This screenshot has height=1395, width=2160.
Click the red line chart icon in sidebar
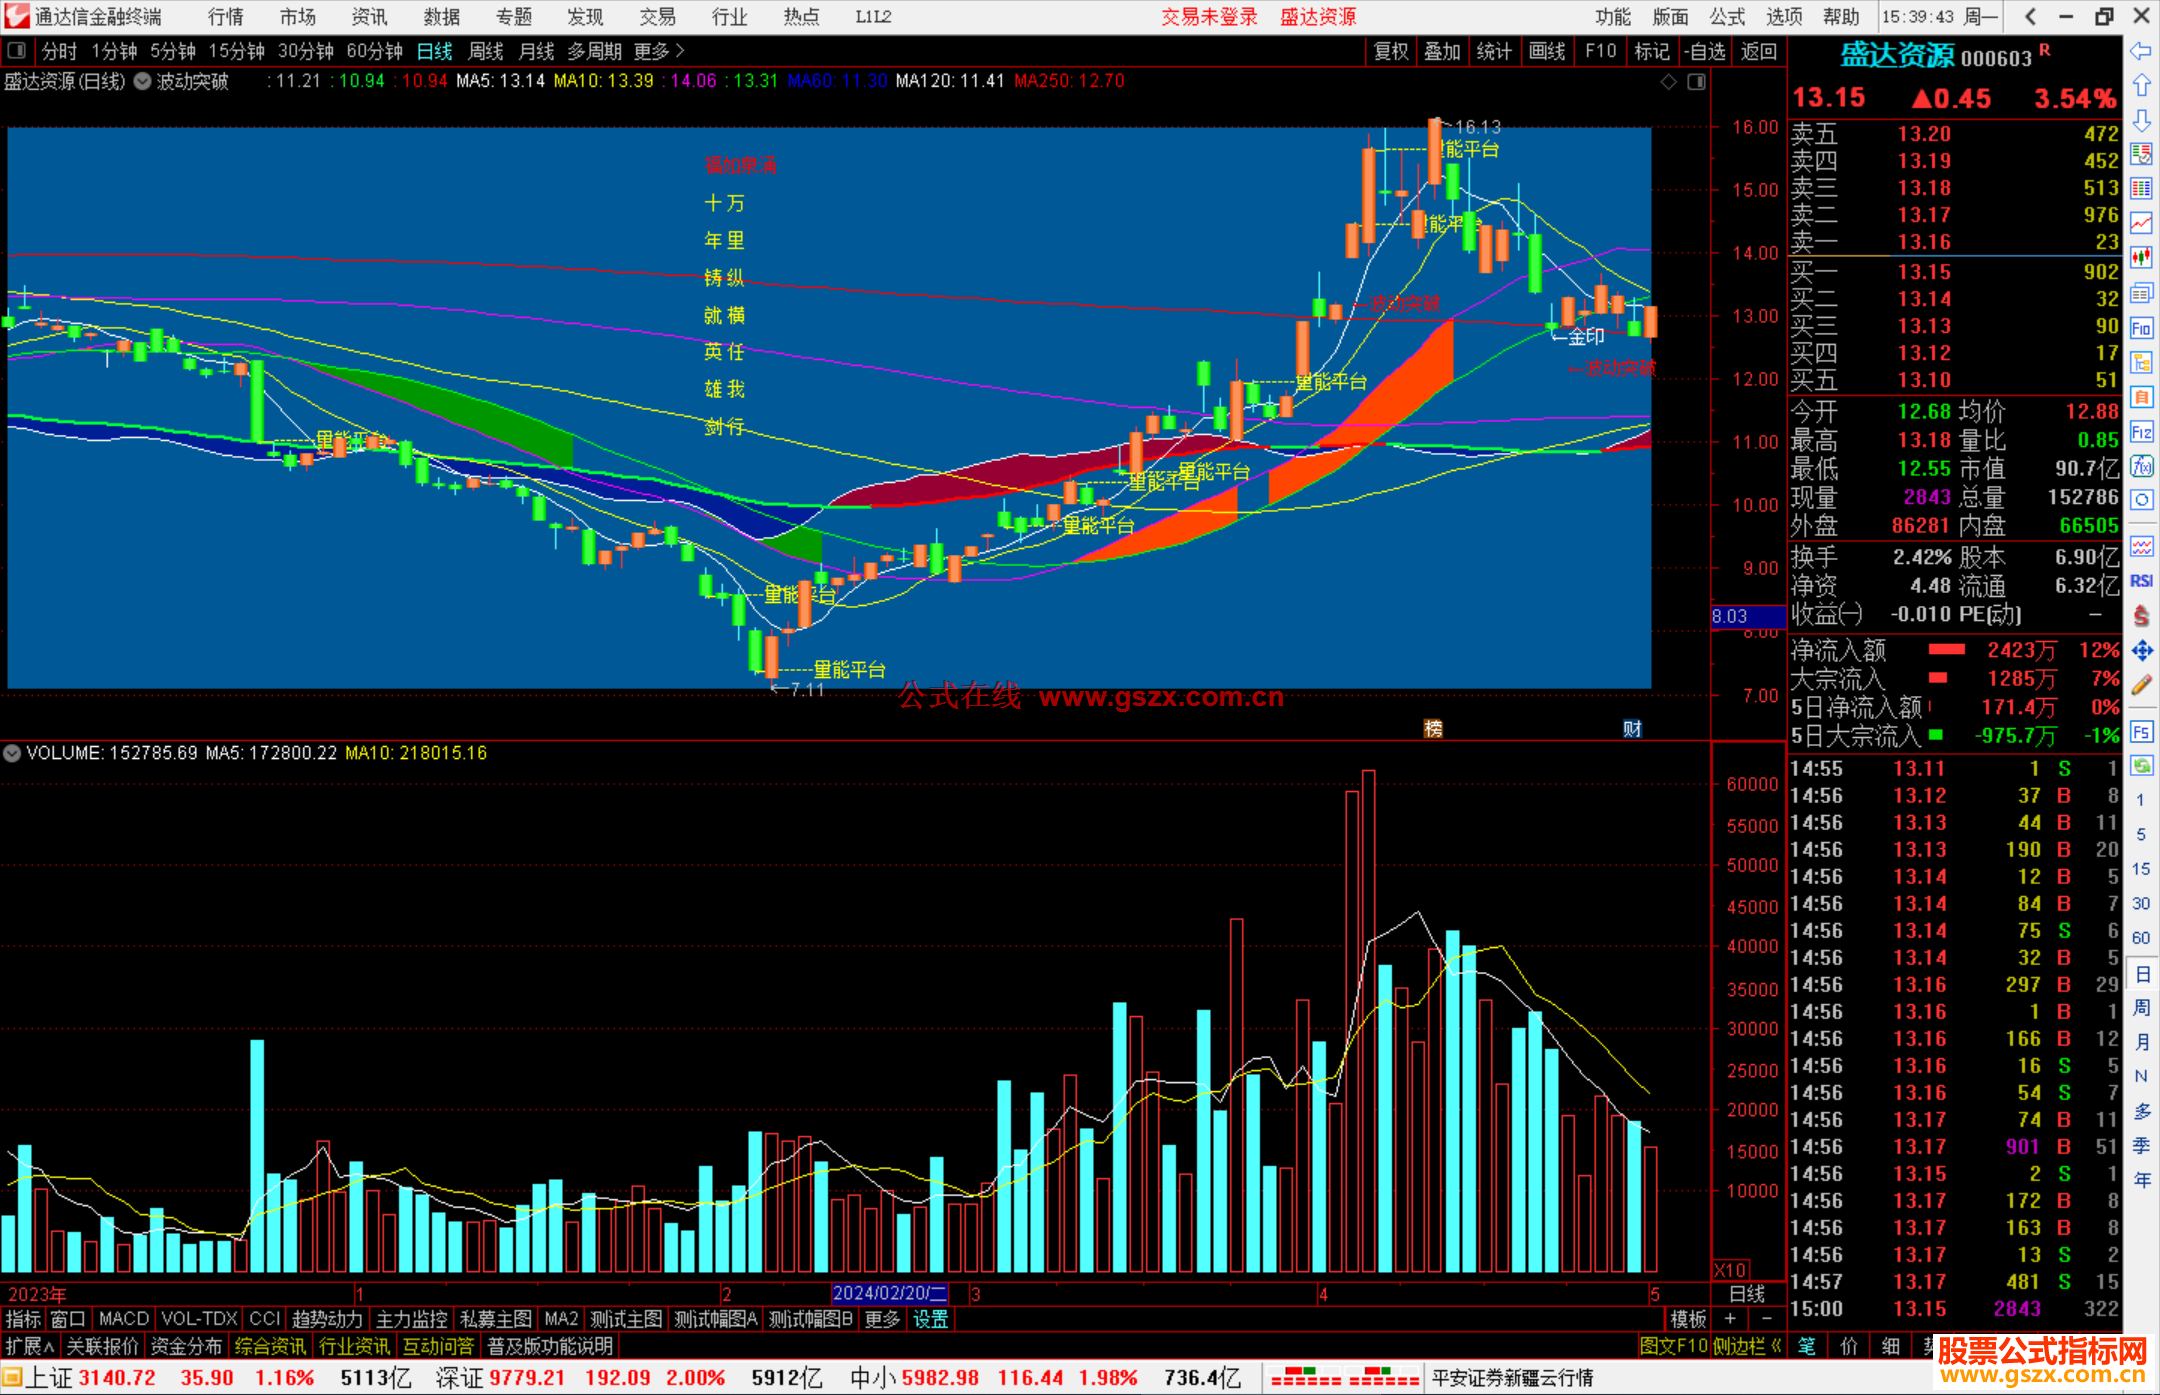click(x=2141, y=222)
